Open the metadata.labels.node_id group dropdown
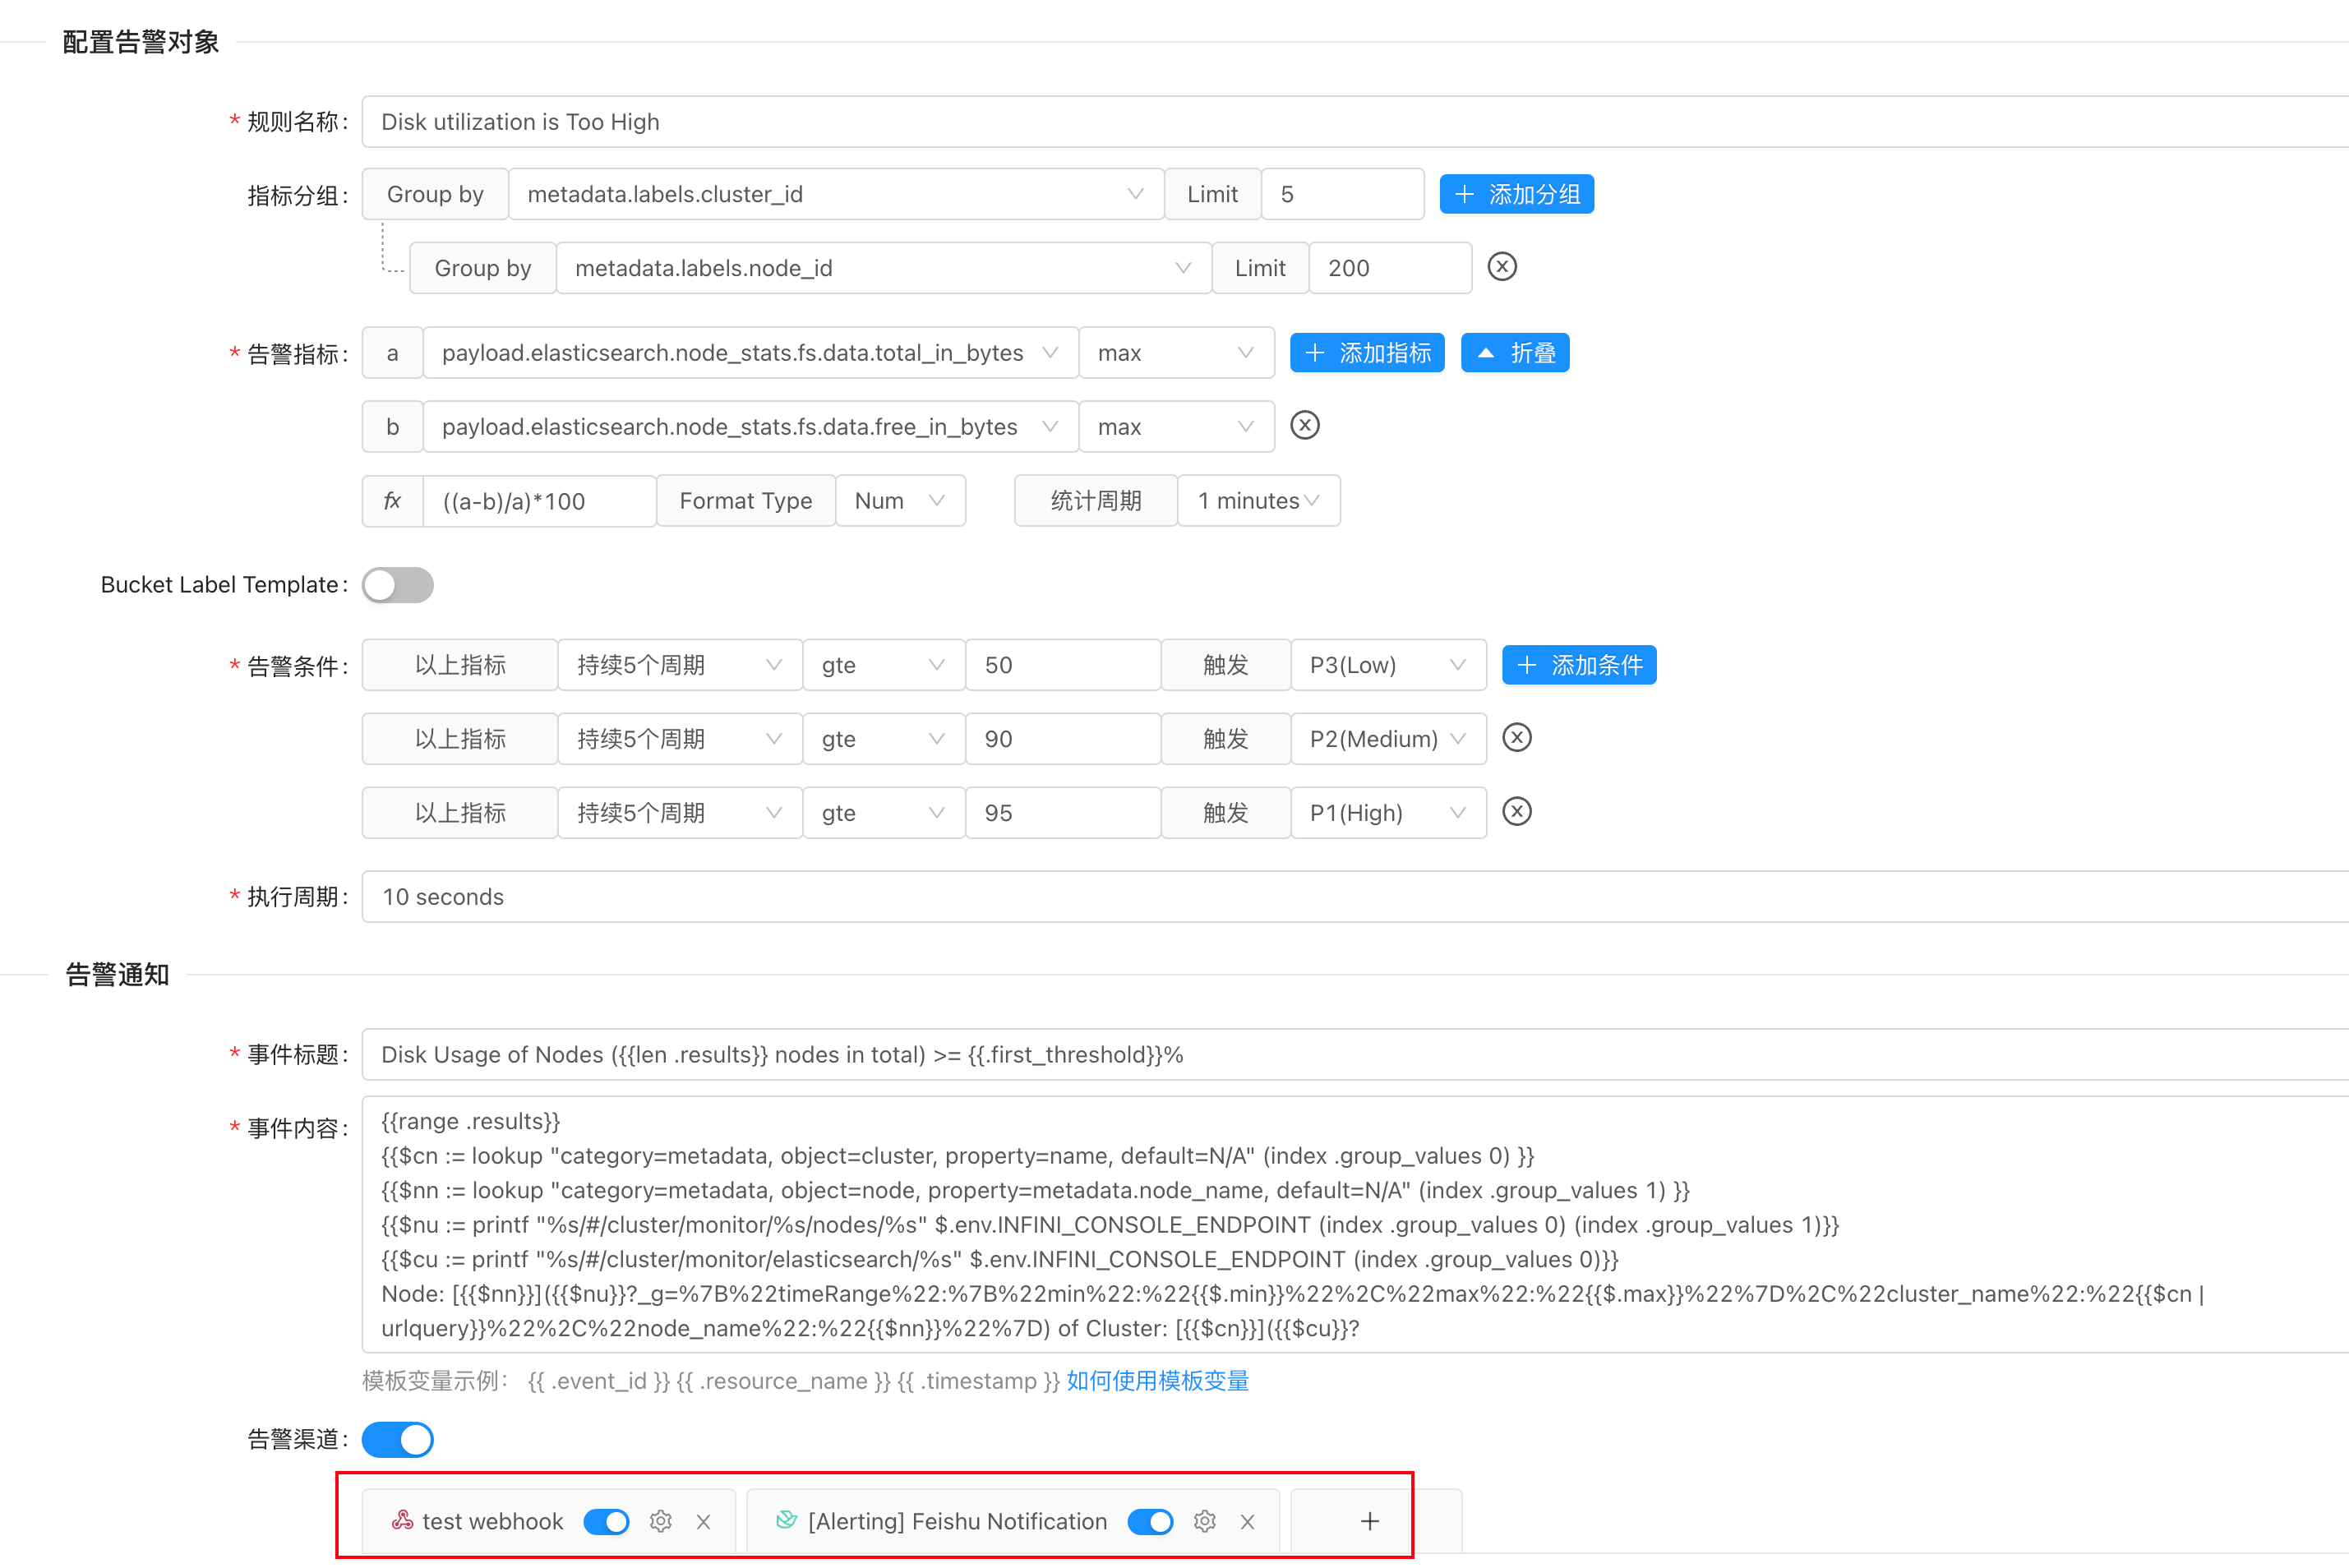Screen dimensions: 2349x1568 [884, 268]
